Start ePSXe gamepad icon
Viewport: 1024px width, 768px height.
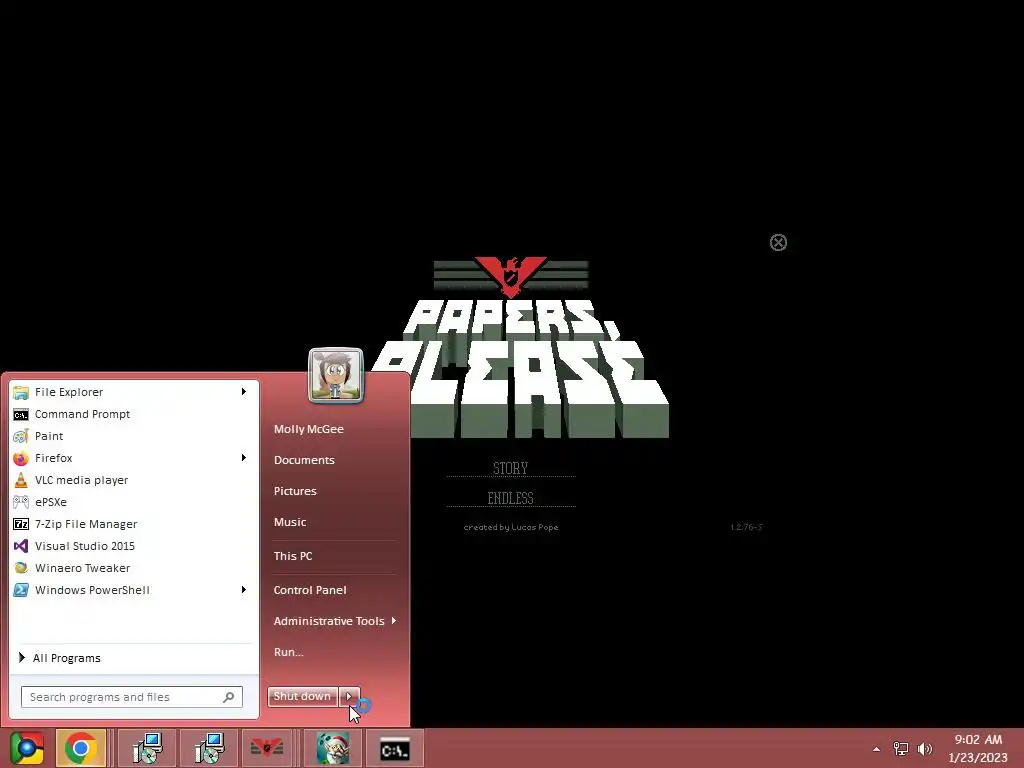pos(21,502)
